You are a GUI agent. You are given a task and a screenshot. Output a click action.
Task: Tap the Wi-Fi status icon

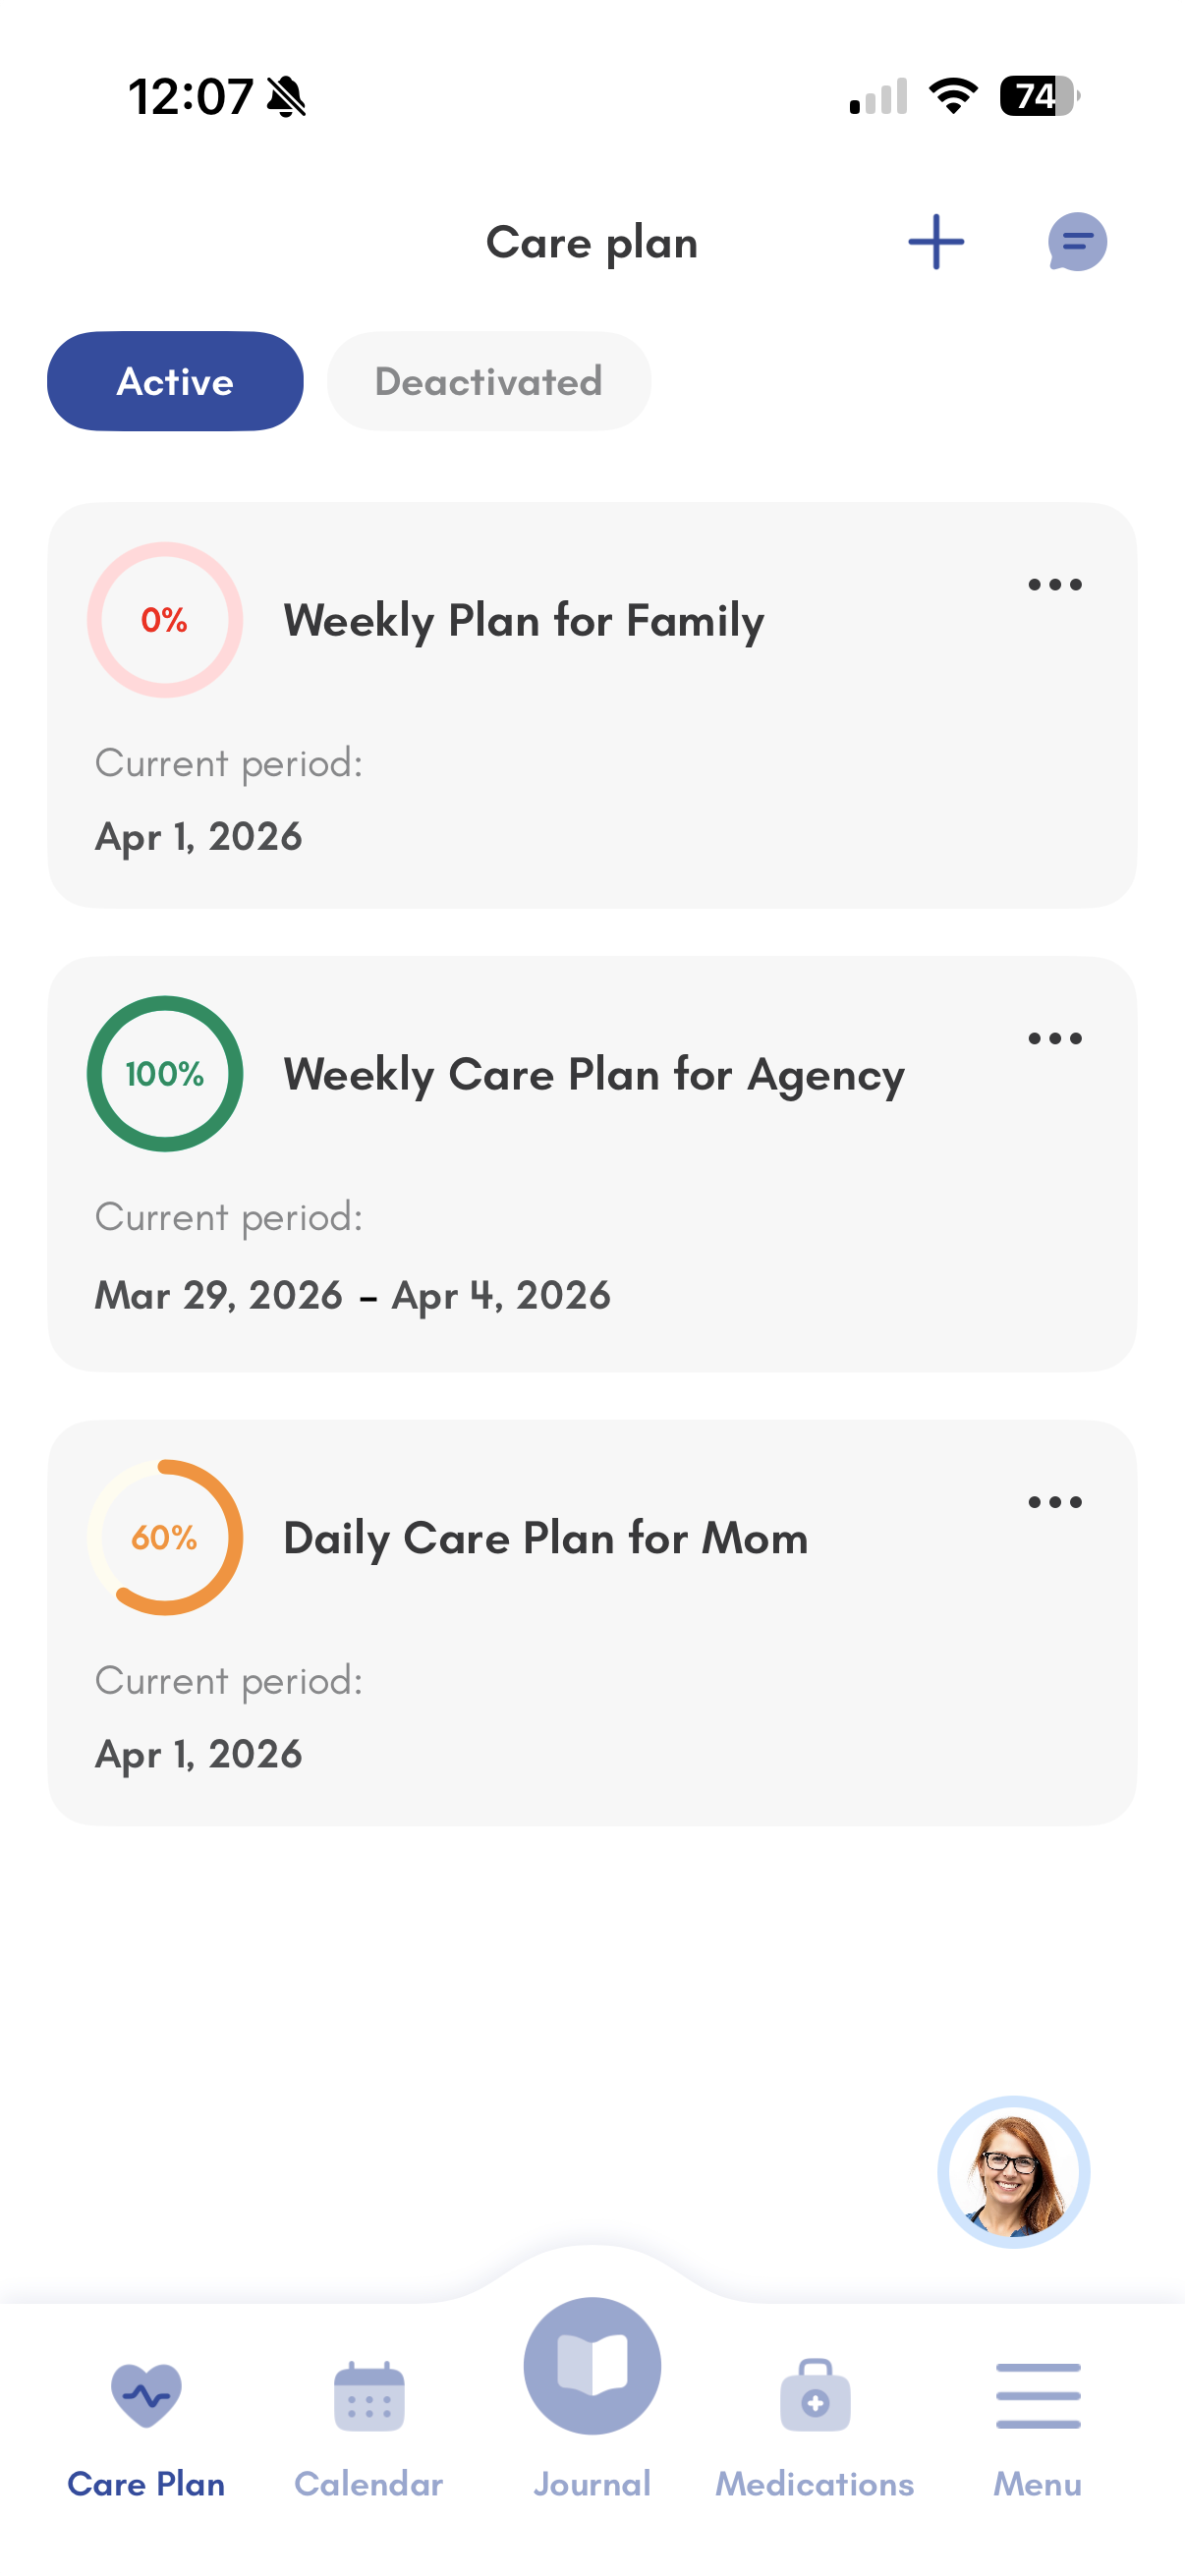953,96
